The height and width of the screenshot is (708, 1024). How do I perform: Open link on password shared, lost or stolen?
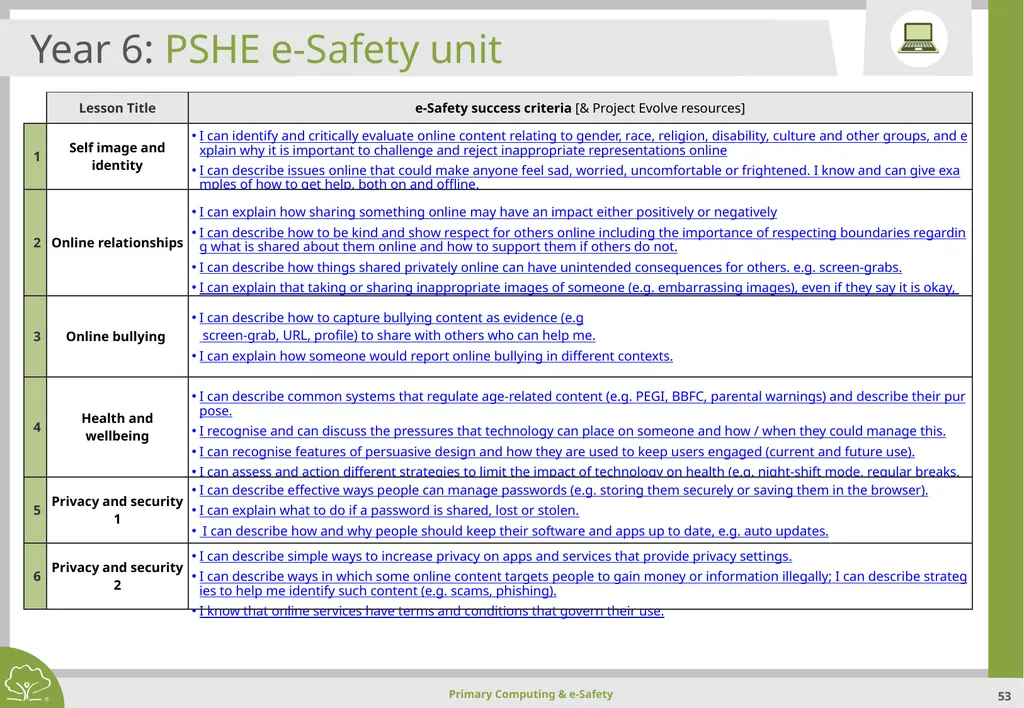click(389, 510)
